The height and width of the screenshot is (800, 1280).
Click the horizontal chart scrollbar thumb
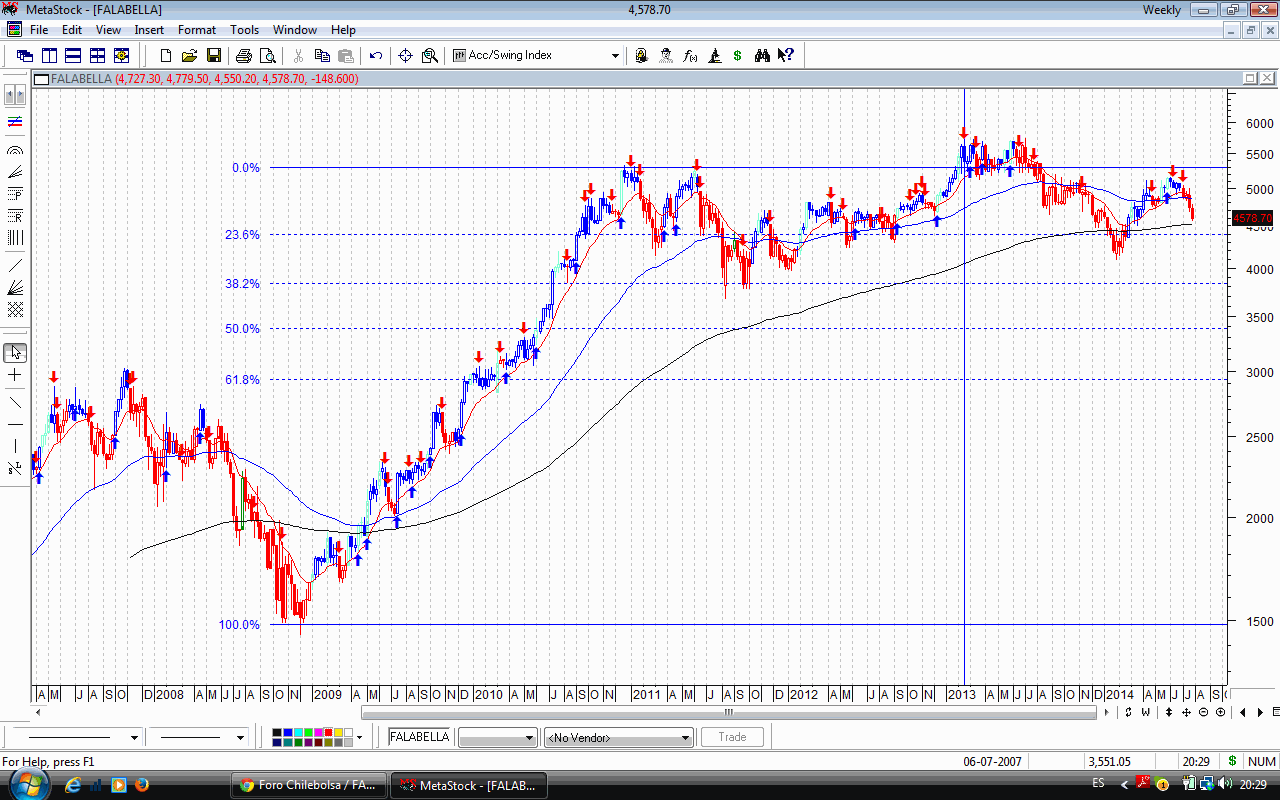729,713
